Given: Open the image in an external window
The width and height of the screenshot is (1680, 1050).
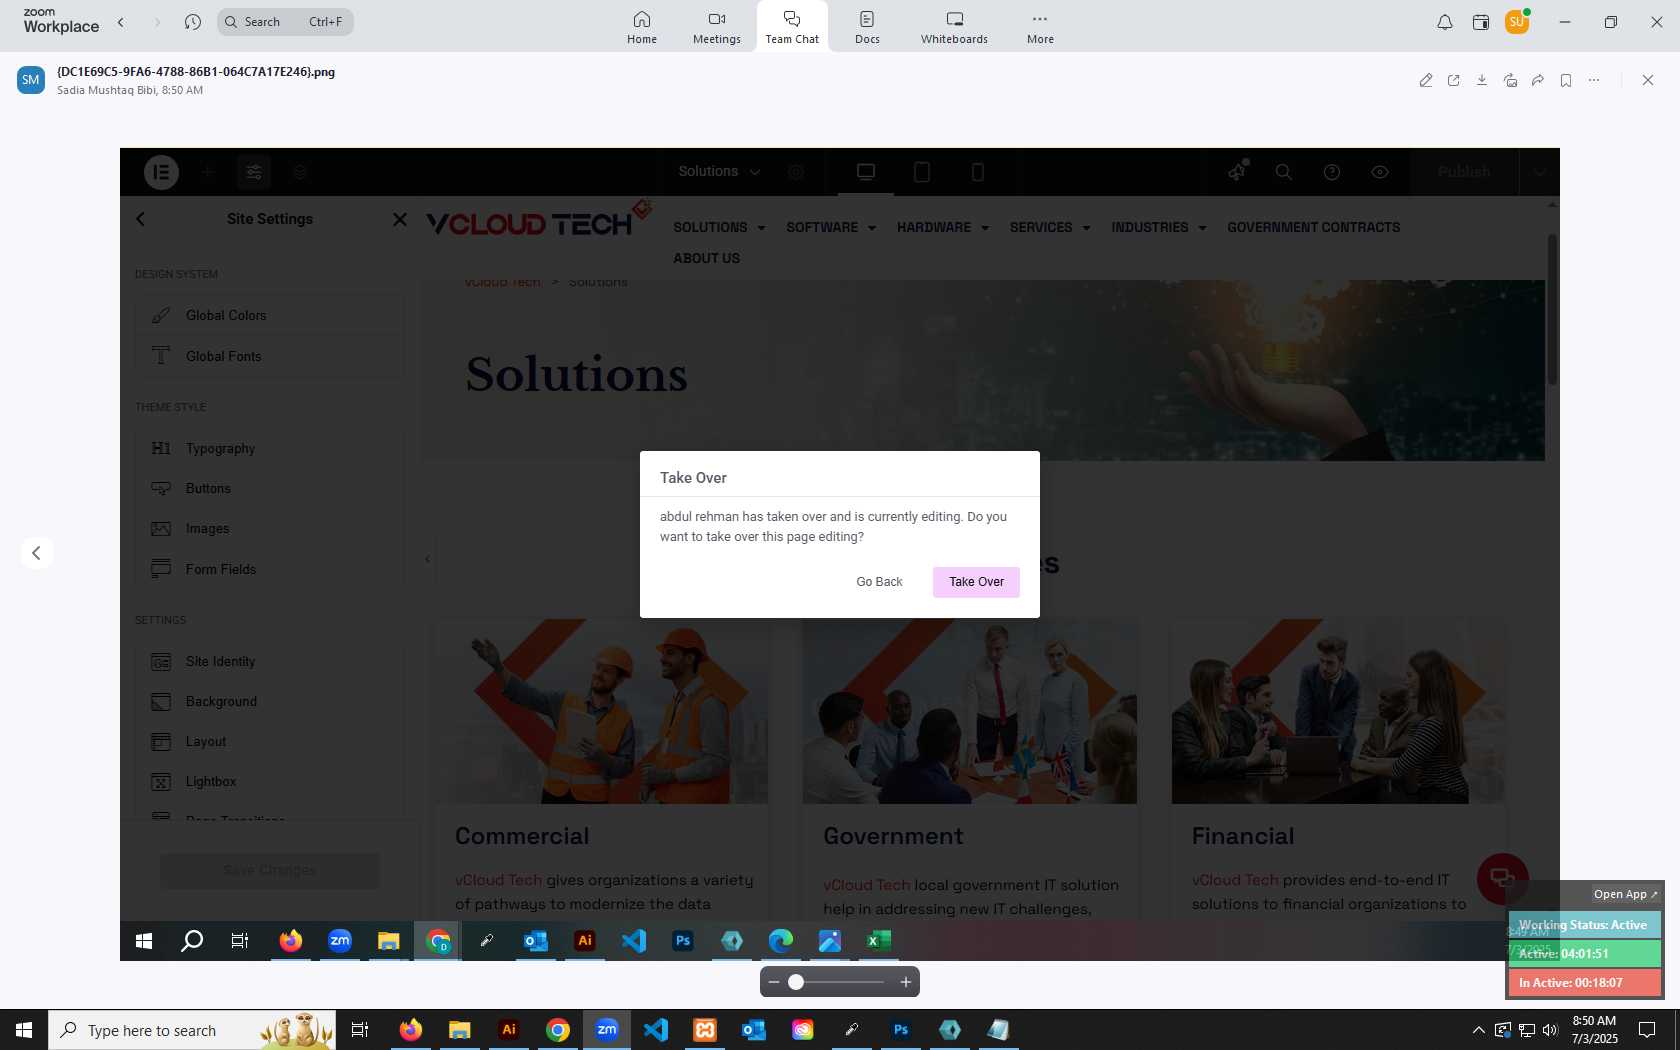Looking at the screenshot, I should tap(1454, 80).
